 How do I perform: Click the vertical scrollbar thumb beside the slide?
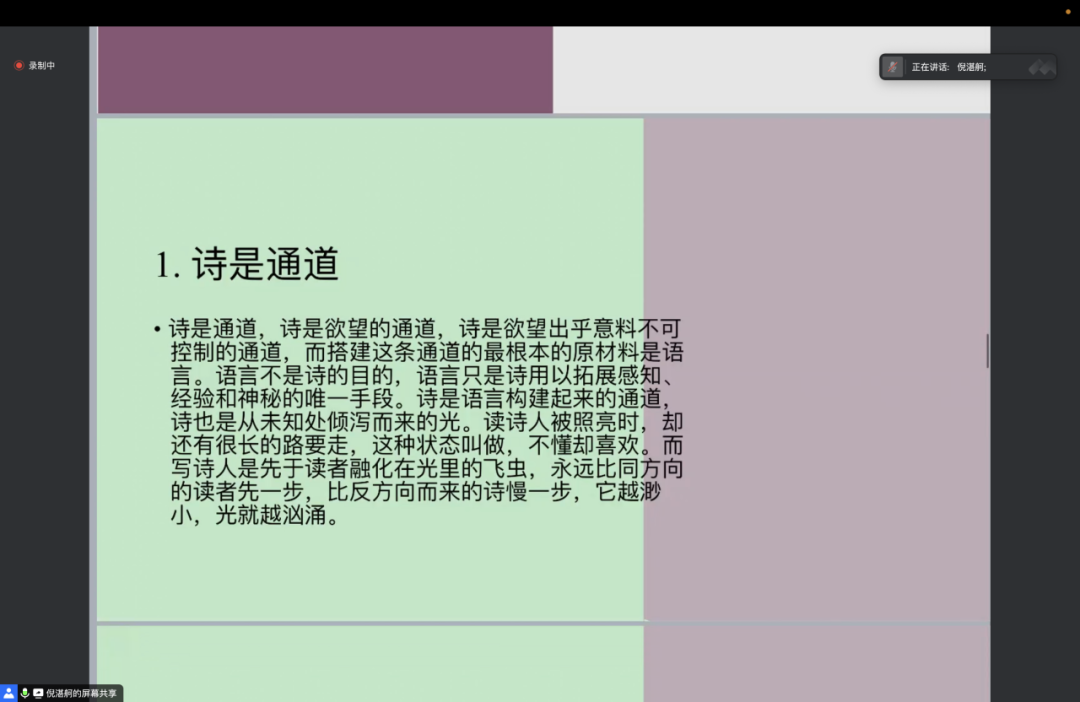(987, 350)
